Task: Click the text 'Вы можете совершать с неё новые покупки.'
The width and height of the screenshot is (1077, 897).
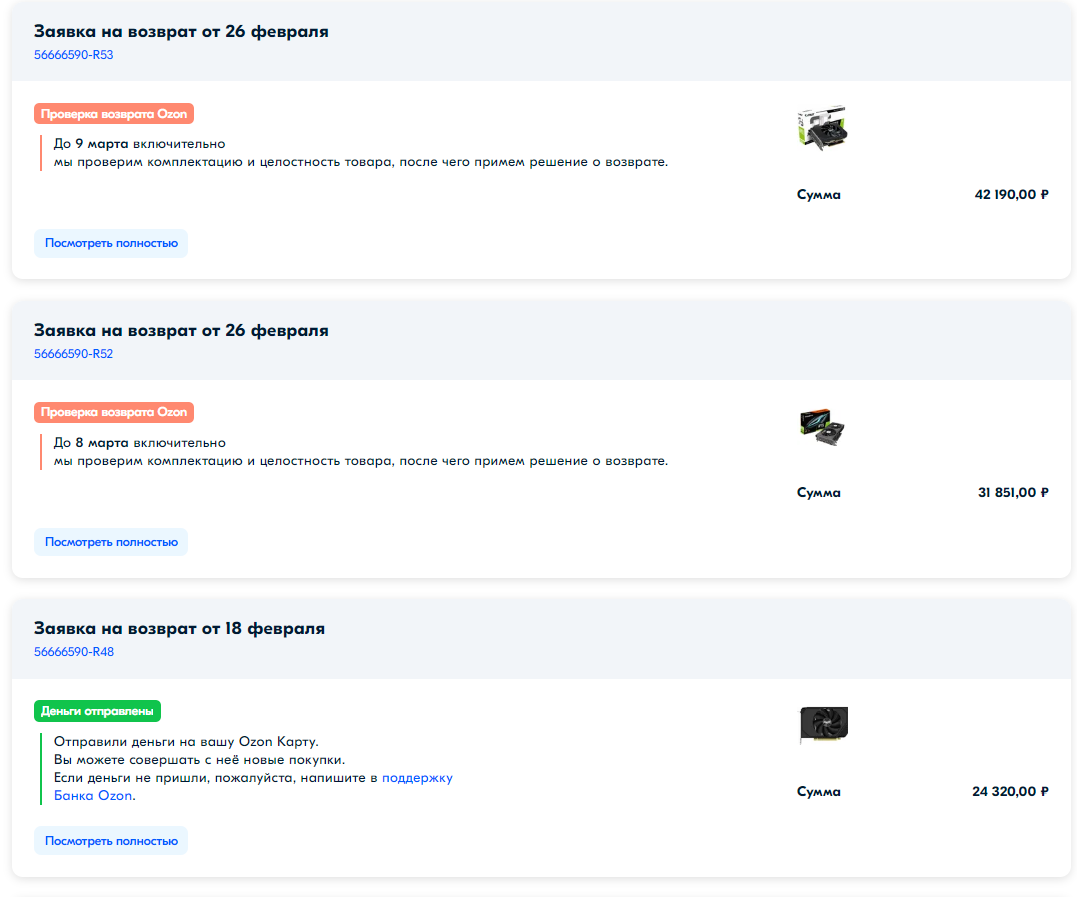Action: point(199,760)
